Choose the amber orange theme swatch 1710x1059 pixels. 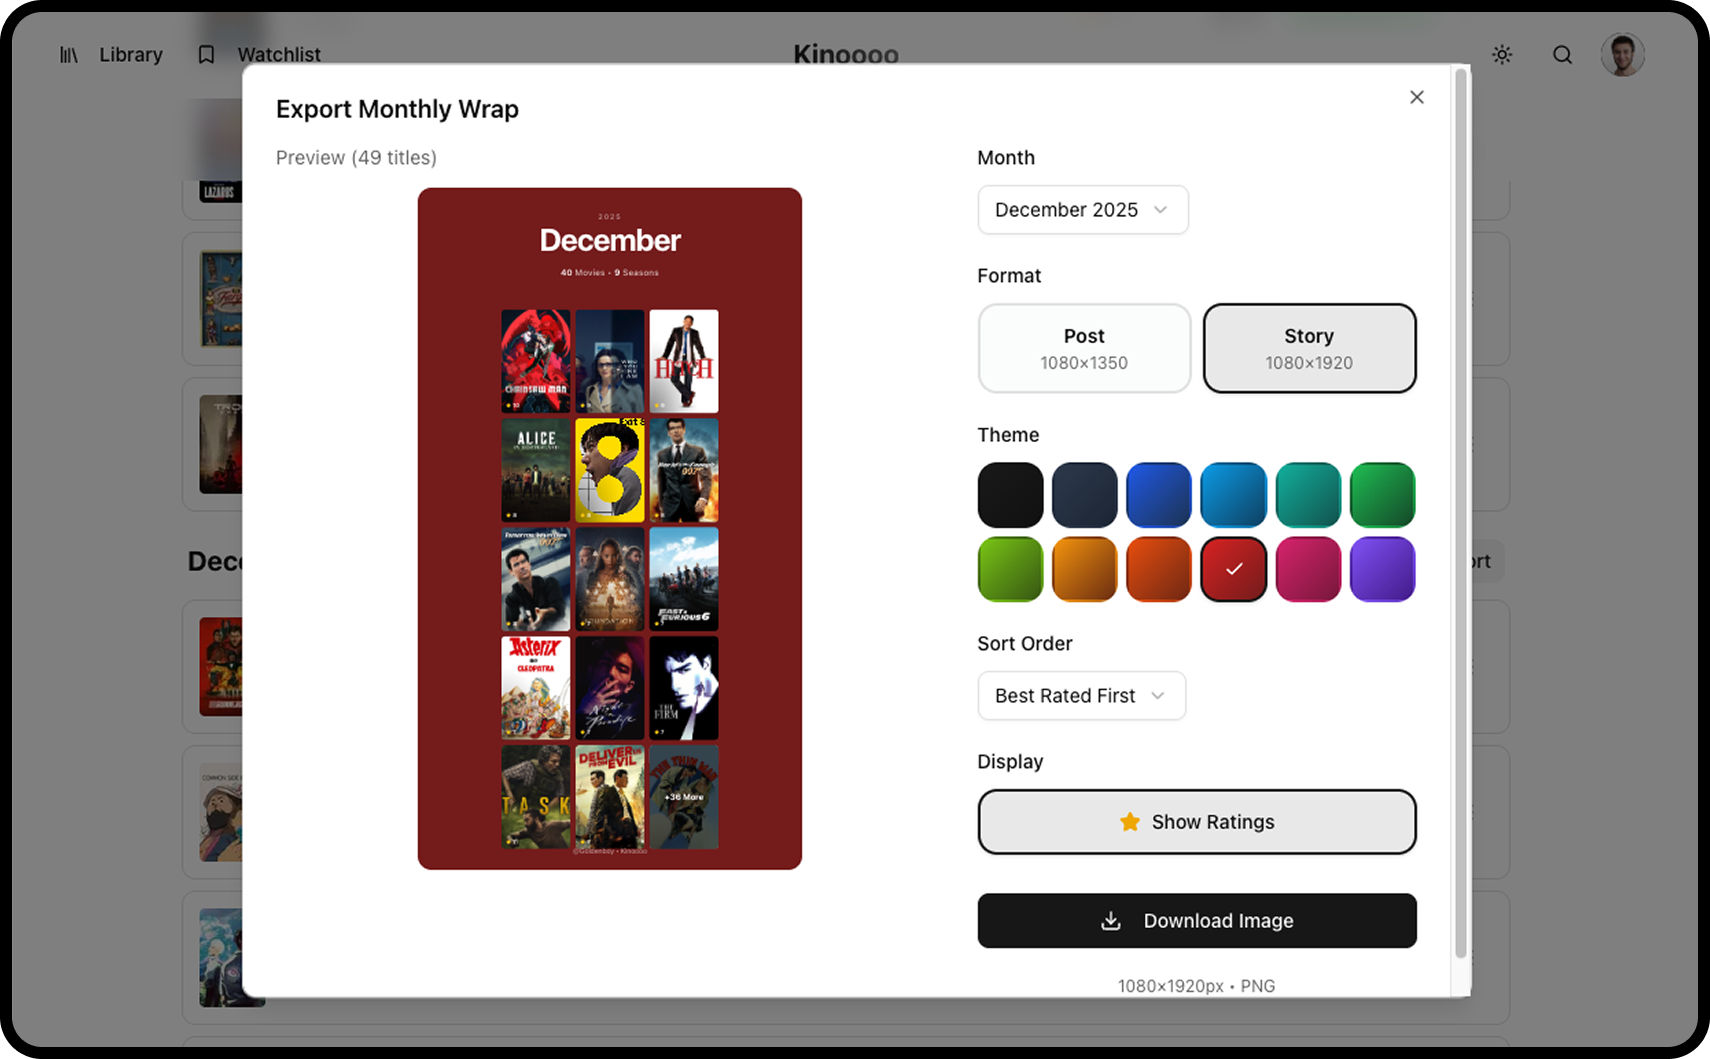[x=1085, y=569]
